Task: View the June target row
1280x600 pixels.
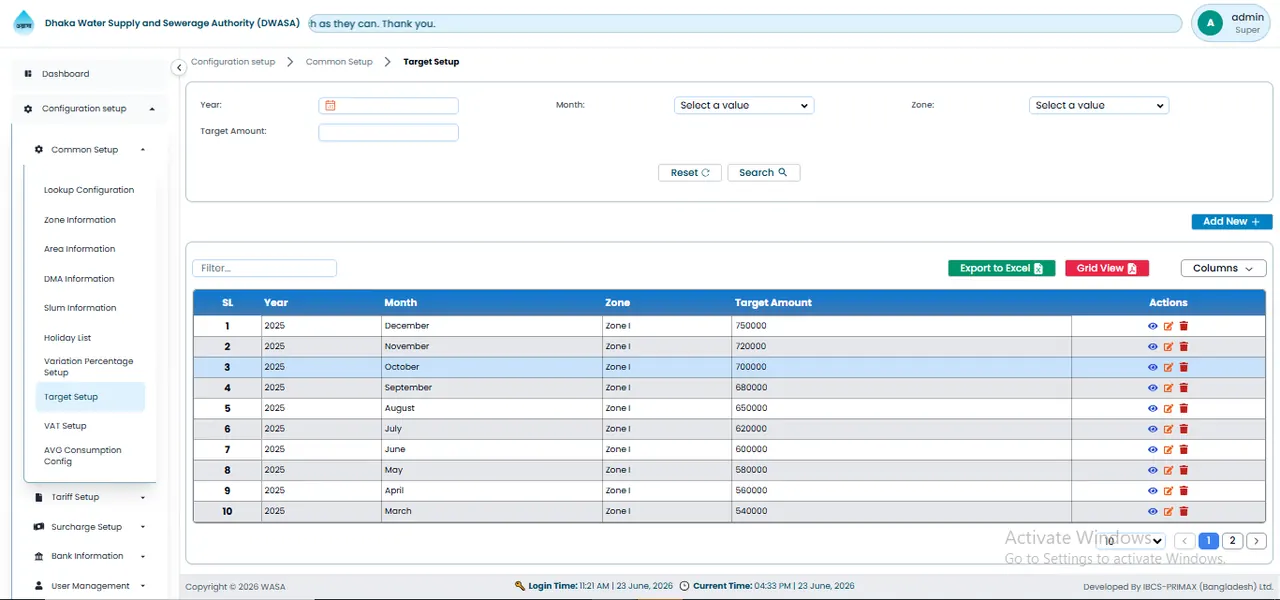Action: [1152, 450]
